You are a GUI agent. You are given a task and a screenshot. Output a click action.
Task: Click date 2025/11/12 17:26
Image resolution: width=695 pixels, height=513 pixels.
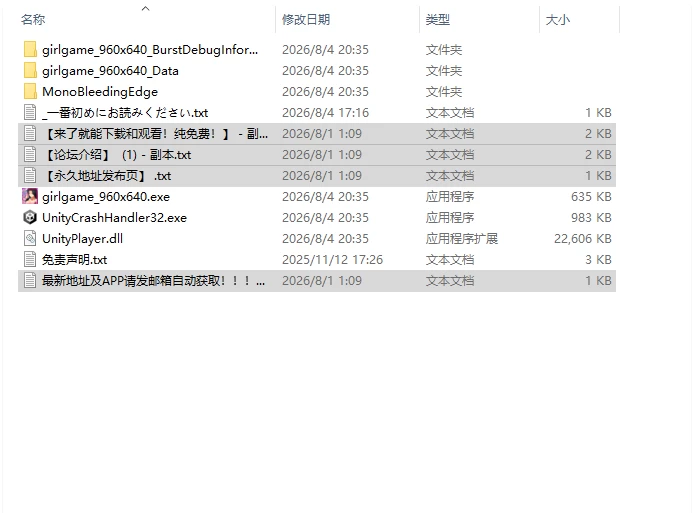tap(332, 259)
